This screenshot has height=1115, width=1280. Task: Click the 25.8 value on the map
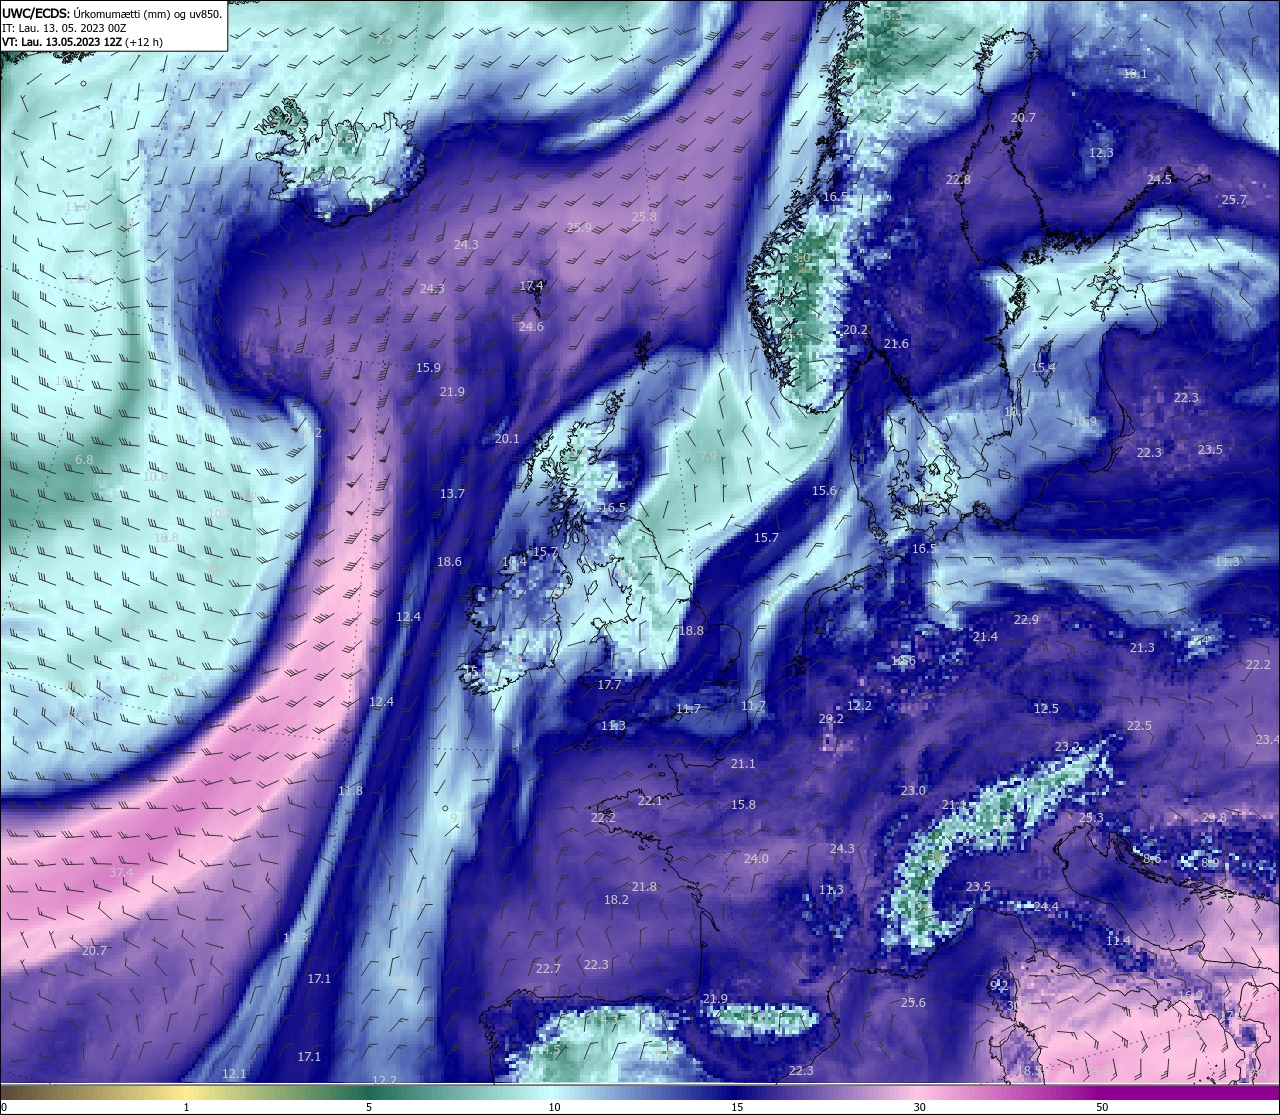pyautogui.click(x=645, y=216)
